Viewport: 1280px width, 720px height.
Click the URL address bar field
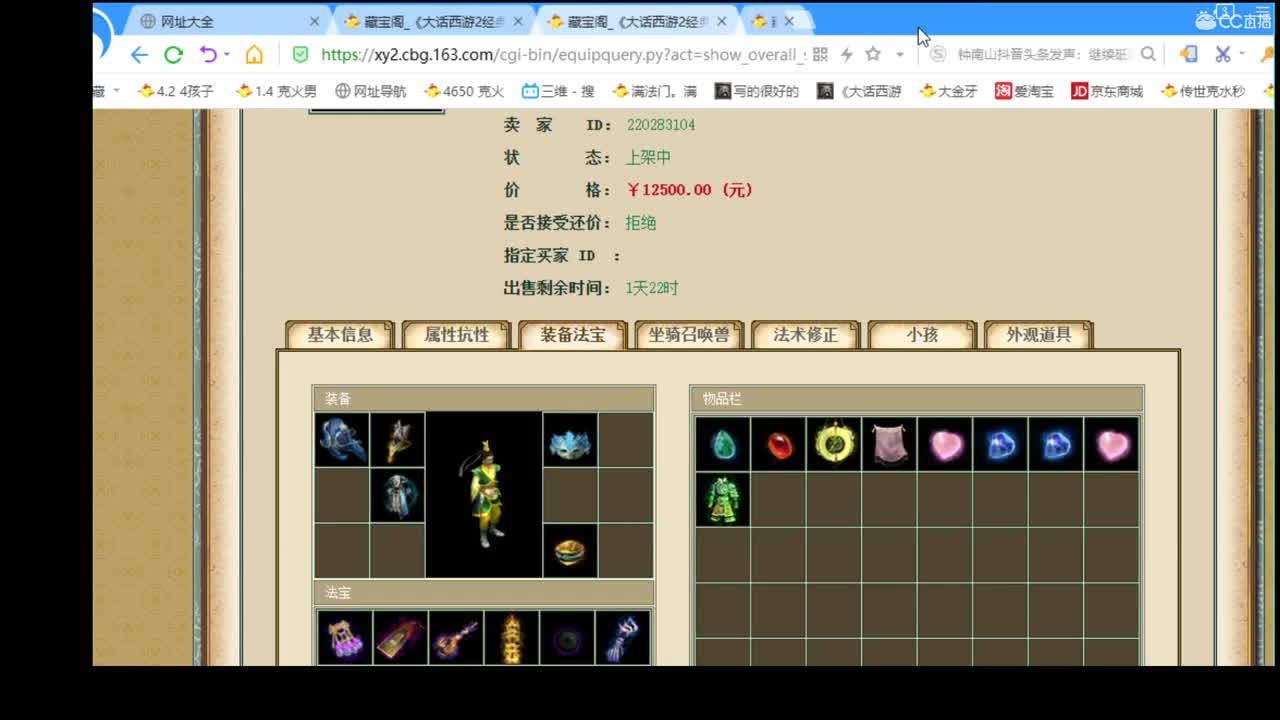pyautogui.click(x=563, y=54)
